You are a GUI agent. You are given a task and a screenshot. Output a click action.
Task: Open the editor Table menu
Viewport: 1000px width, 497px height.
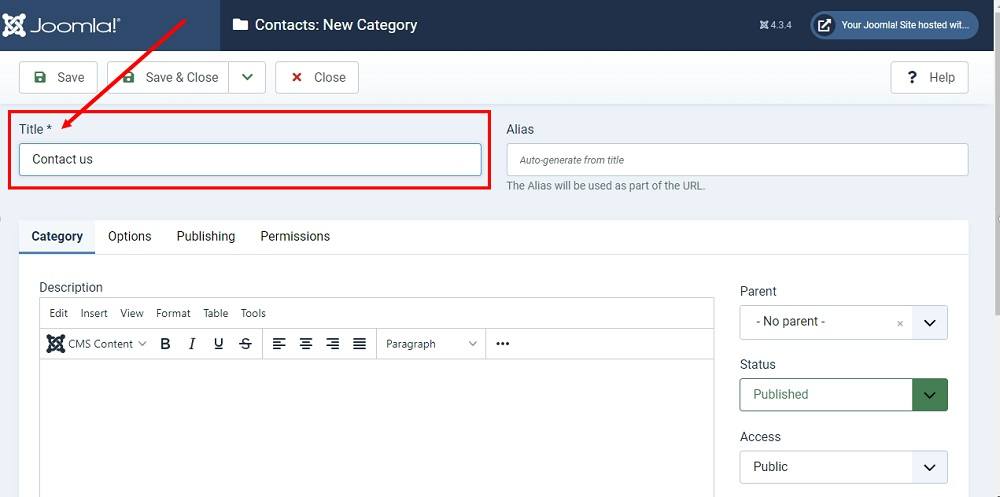(x=216, y=313)
